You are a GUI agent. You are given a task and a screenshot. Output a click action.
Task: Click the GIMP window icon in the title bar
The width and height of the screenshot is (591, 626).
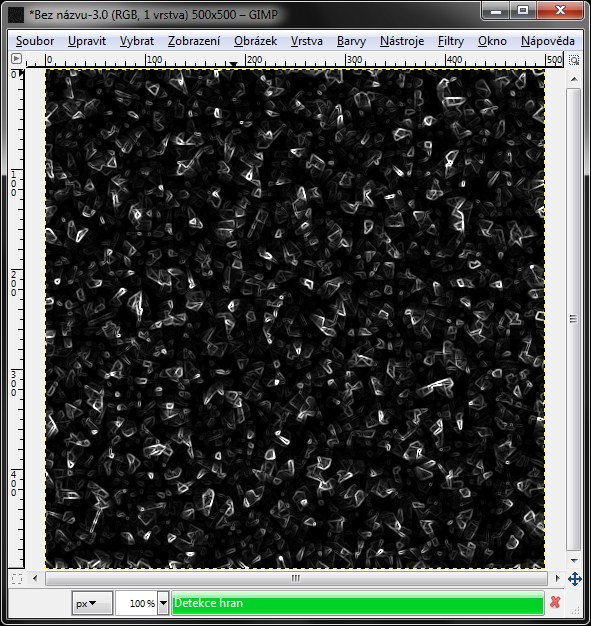pyautogui.click(x=16, y=15)
